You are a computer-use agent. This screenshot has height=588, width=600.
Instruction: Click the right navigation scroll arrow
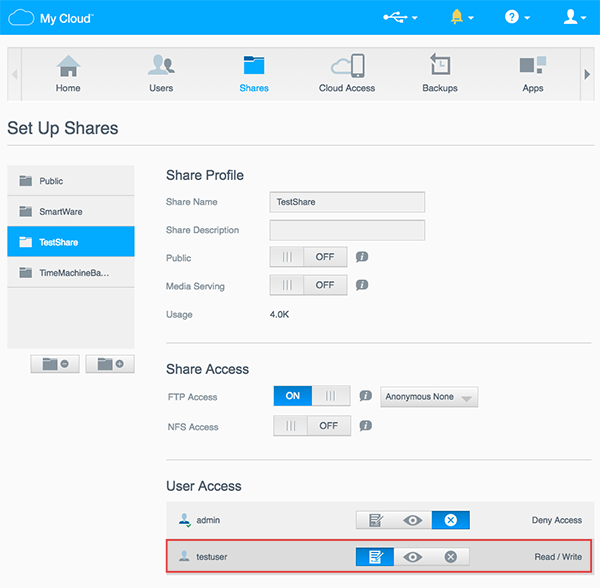coord(587,74)
